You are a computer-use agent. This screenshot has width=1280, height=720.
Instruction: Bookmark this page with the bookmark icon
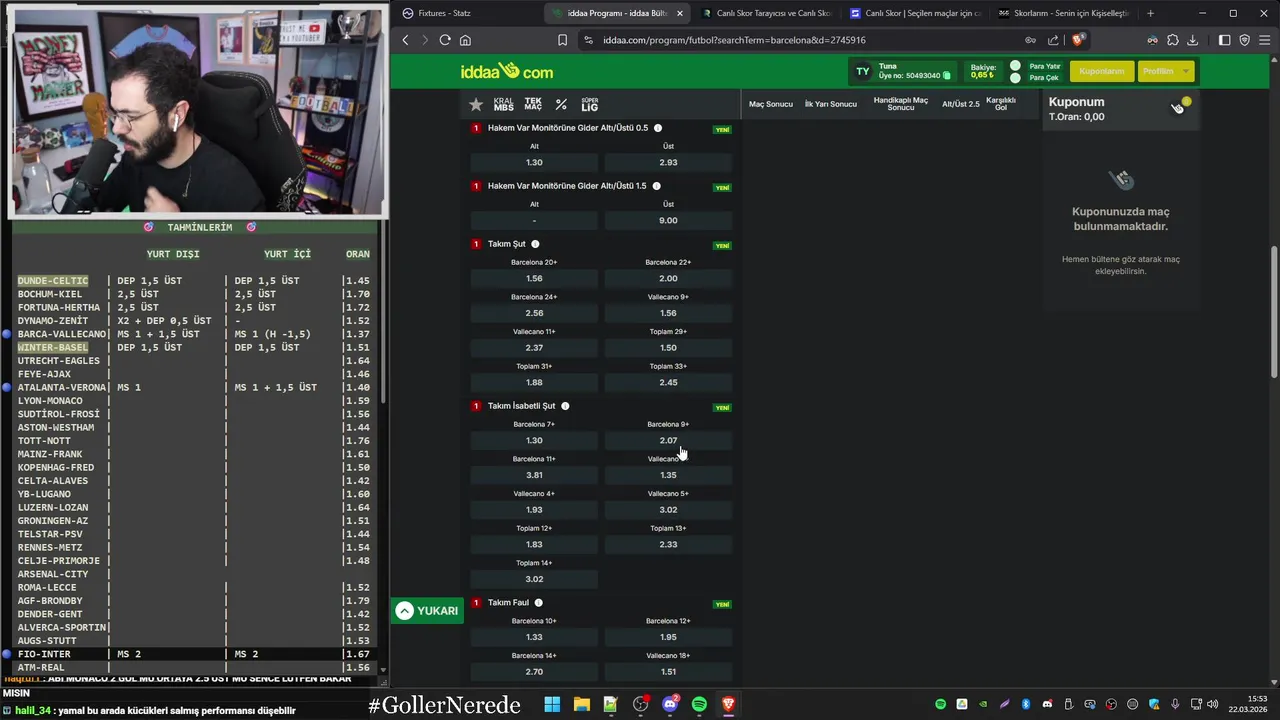pyautogui.click(x=562, y=40)
